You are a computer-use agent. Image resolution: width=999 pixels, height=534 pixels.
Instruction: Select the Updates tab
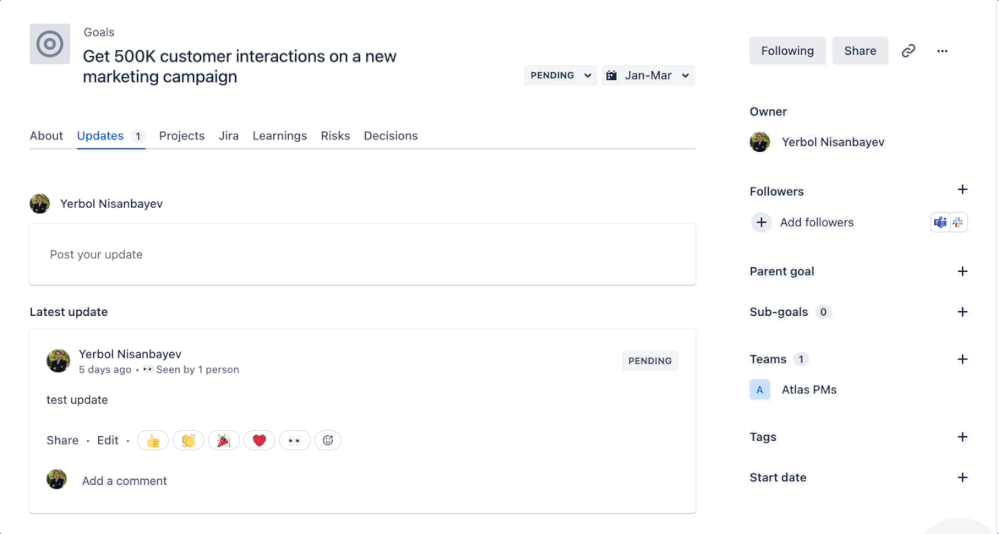(111, 136)
